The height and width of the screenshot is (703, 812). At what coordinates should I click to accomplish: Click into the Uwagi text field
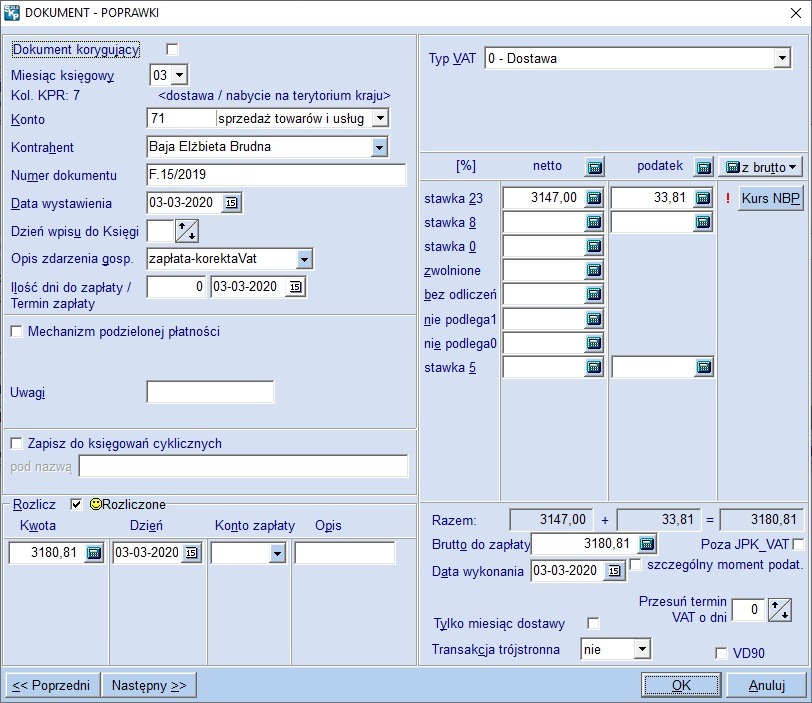[x=210, y=392]
